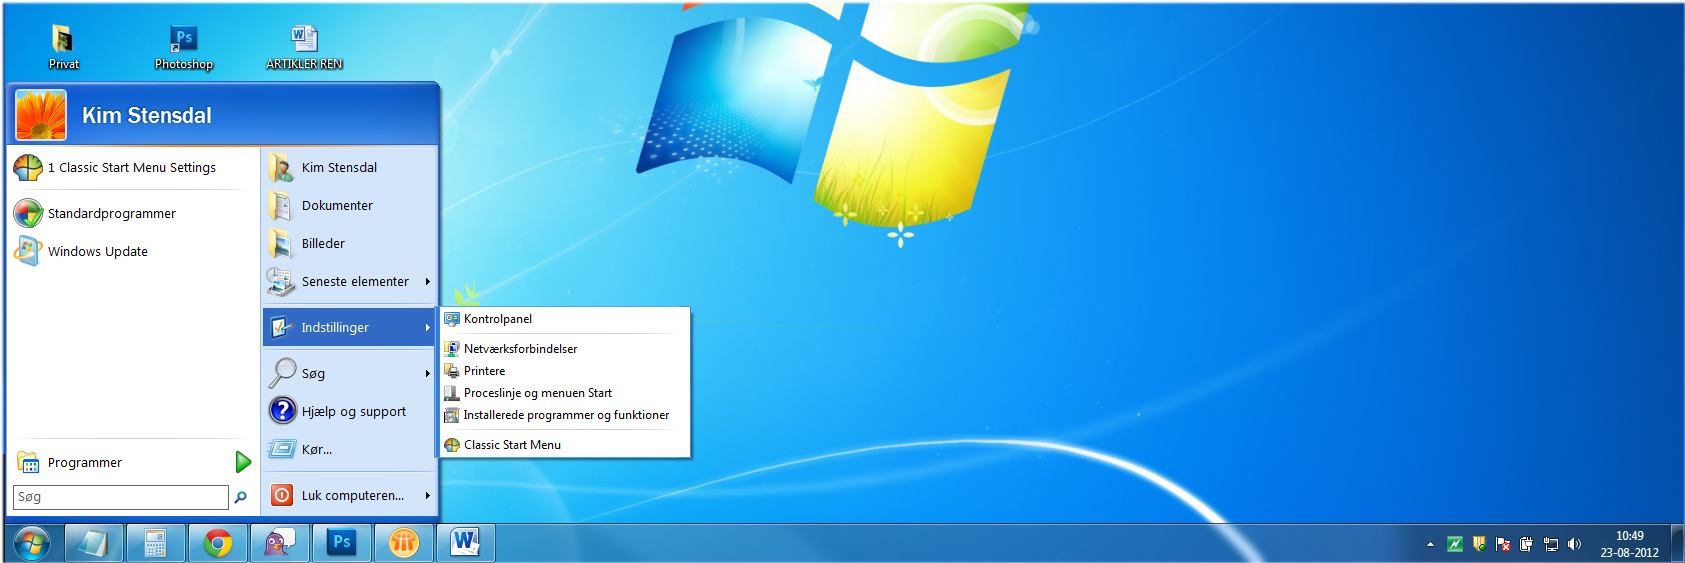Image resolution: width=1685 pixels, height=563 pixels.
Task: Open the gold shield security tray icon
Action: 1479,544
